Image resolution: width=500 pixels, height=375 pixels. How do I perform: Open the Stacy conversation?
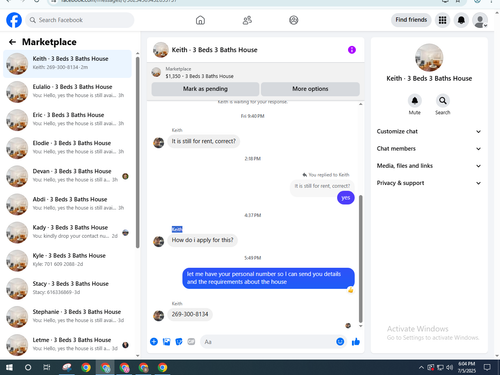[x=67, y=289]
